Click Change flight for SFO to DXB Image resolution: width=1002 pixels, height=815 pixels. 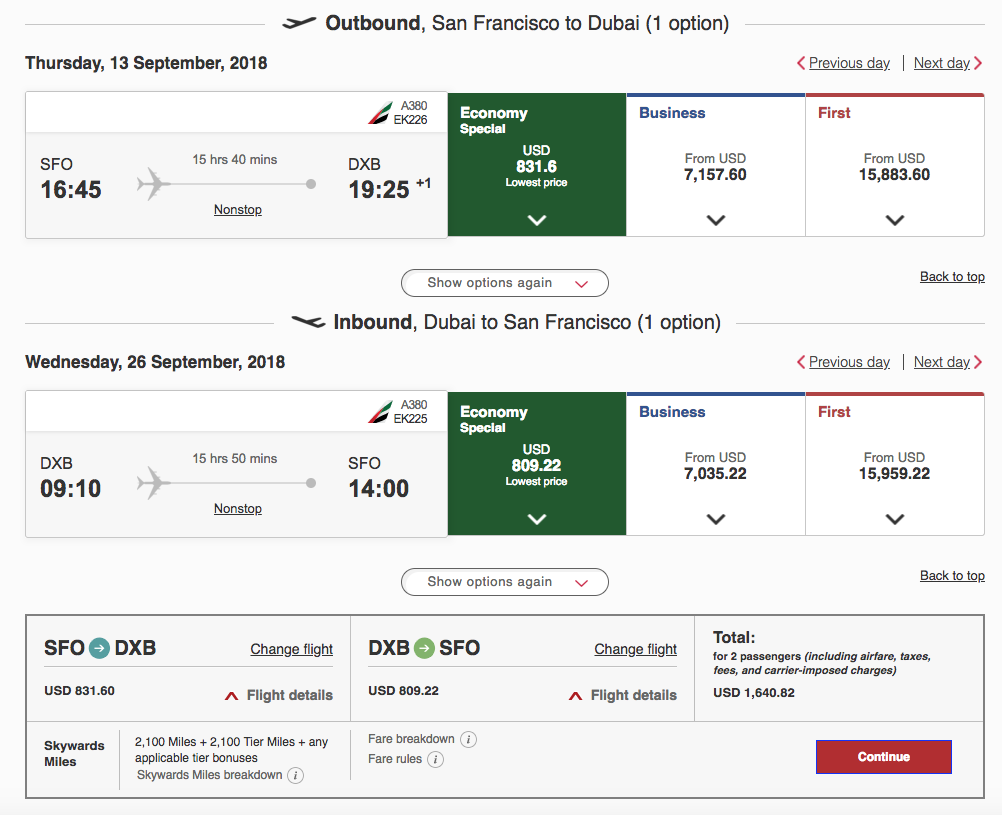(292, 649)
